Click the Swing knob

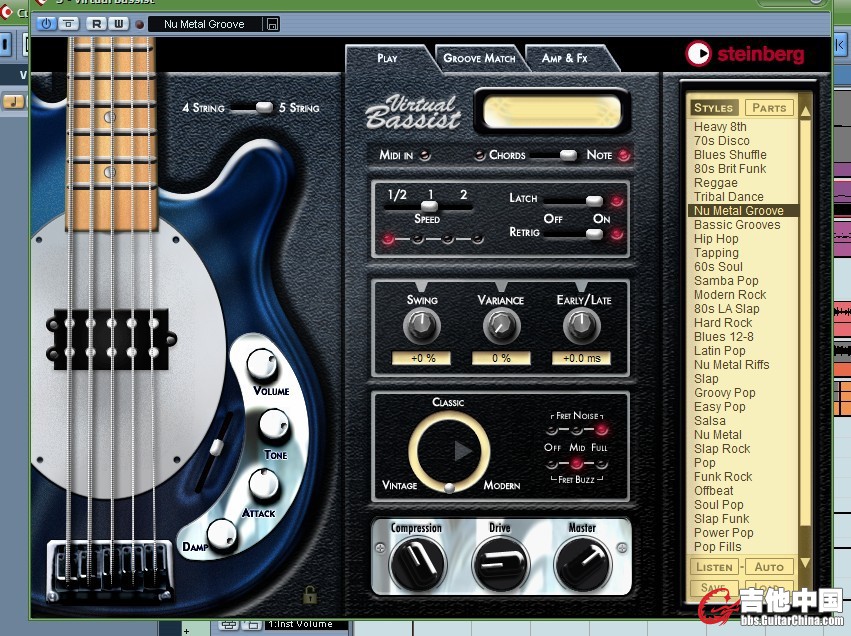coord(422,326)
